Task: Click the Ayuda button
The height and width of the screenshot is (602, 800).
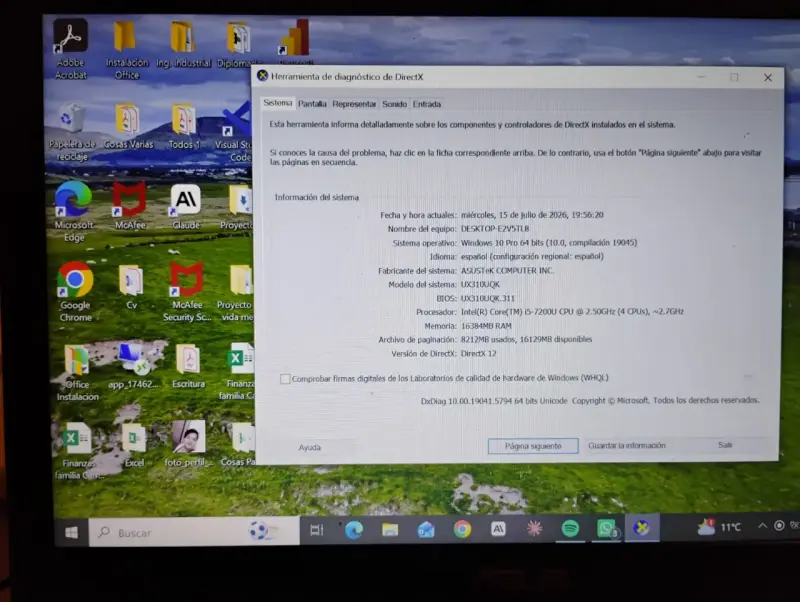Action: 310,447
